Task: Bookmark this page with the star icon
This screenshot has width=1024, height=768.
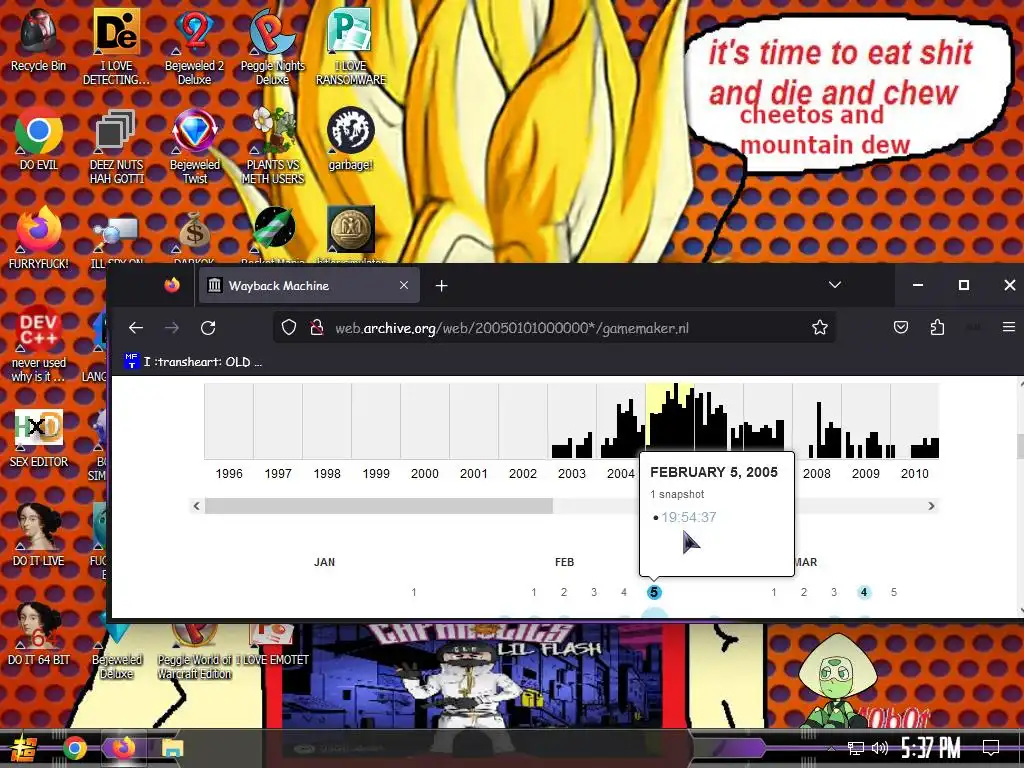Action: click(820, 328)
